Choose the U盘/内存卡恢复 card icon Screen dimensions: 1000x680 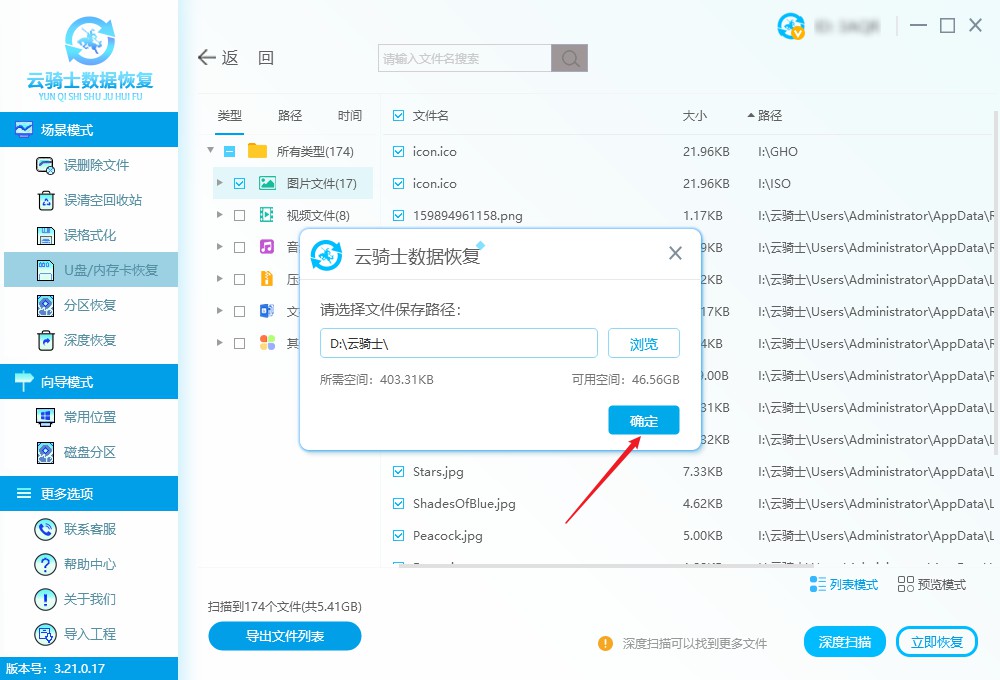(x=45, y=270)
